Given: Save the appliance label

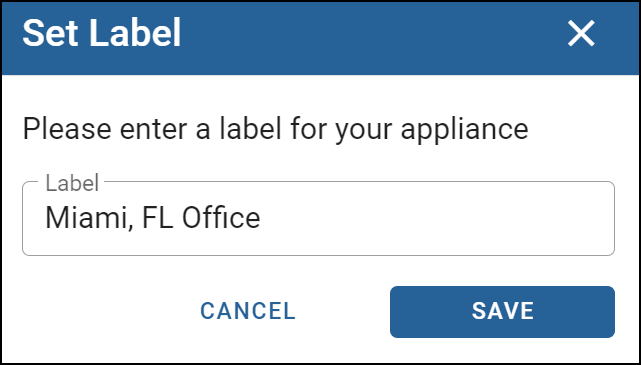Looking at the screenshot, I should click(x=502, y=312).
